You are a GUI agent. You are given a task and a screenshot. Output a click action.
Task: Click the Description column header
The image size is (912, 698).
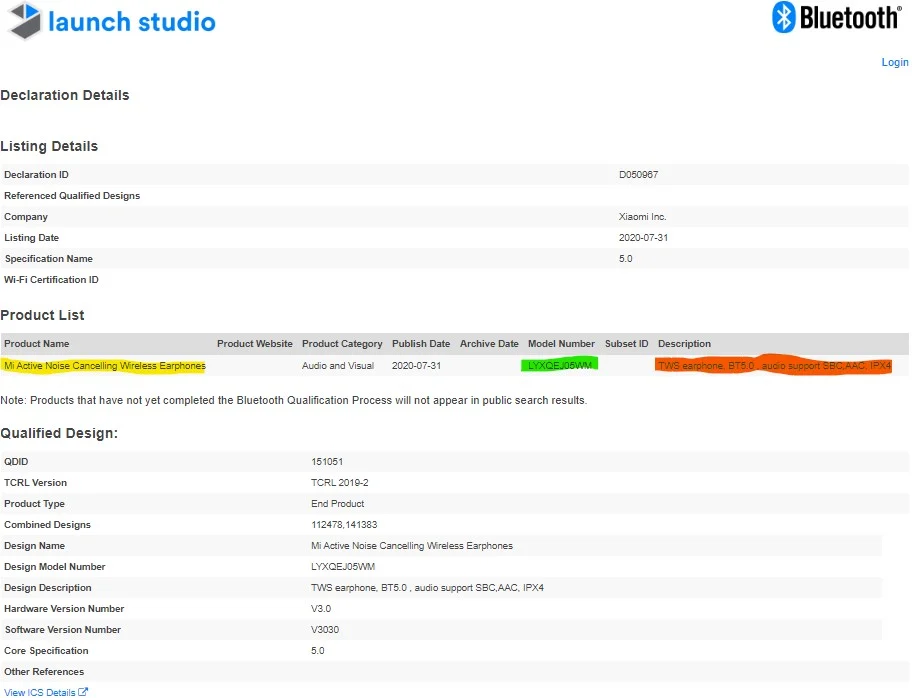click(684, 344)
